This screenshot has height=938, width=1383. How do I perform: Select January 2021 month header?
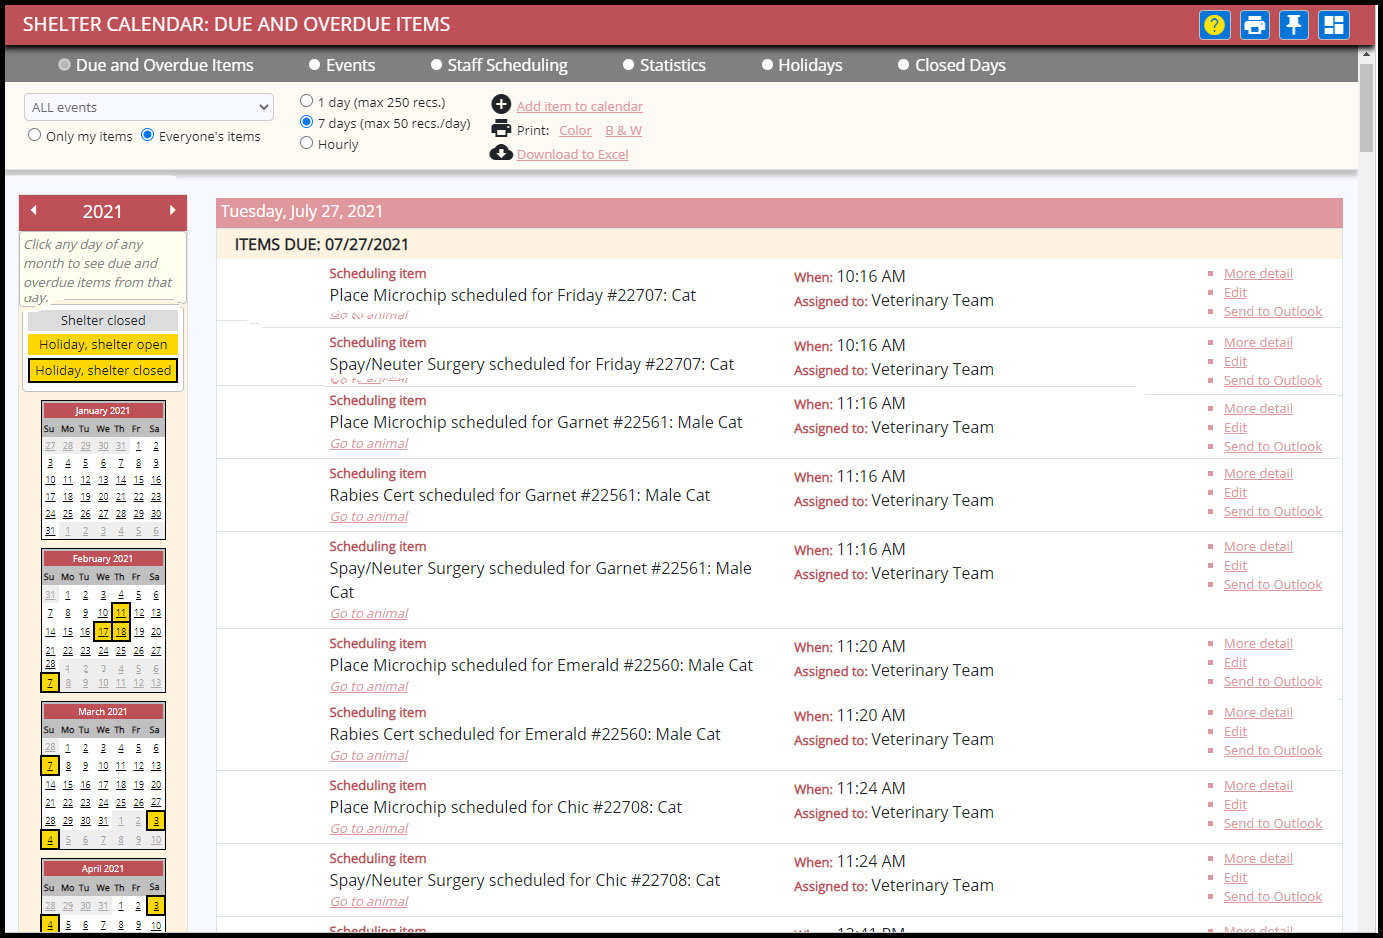tap(103, 410)
